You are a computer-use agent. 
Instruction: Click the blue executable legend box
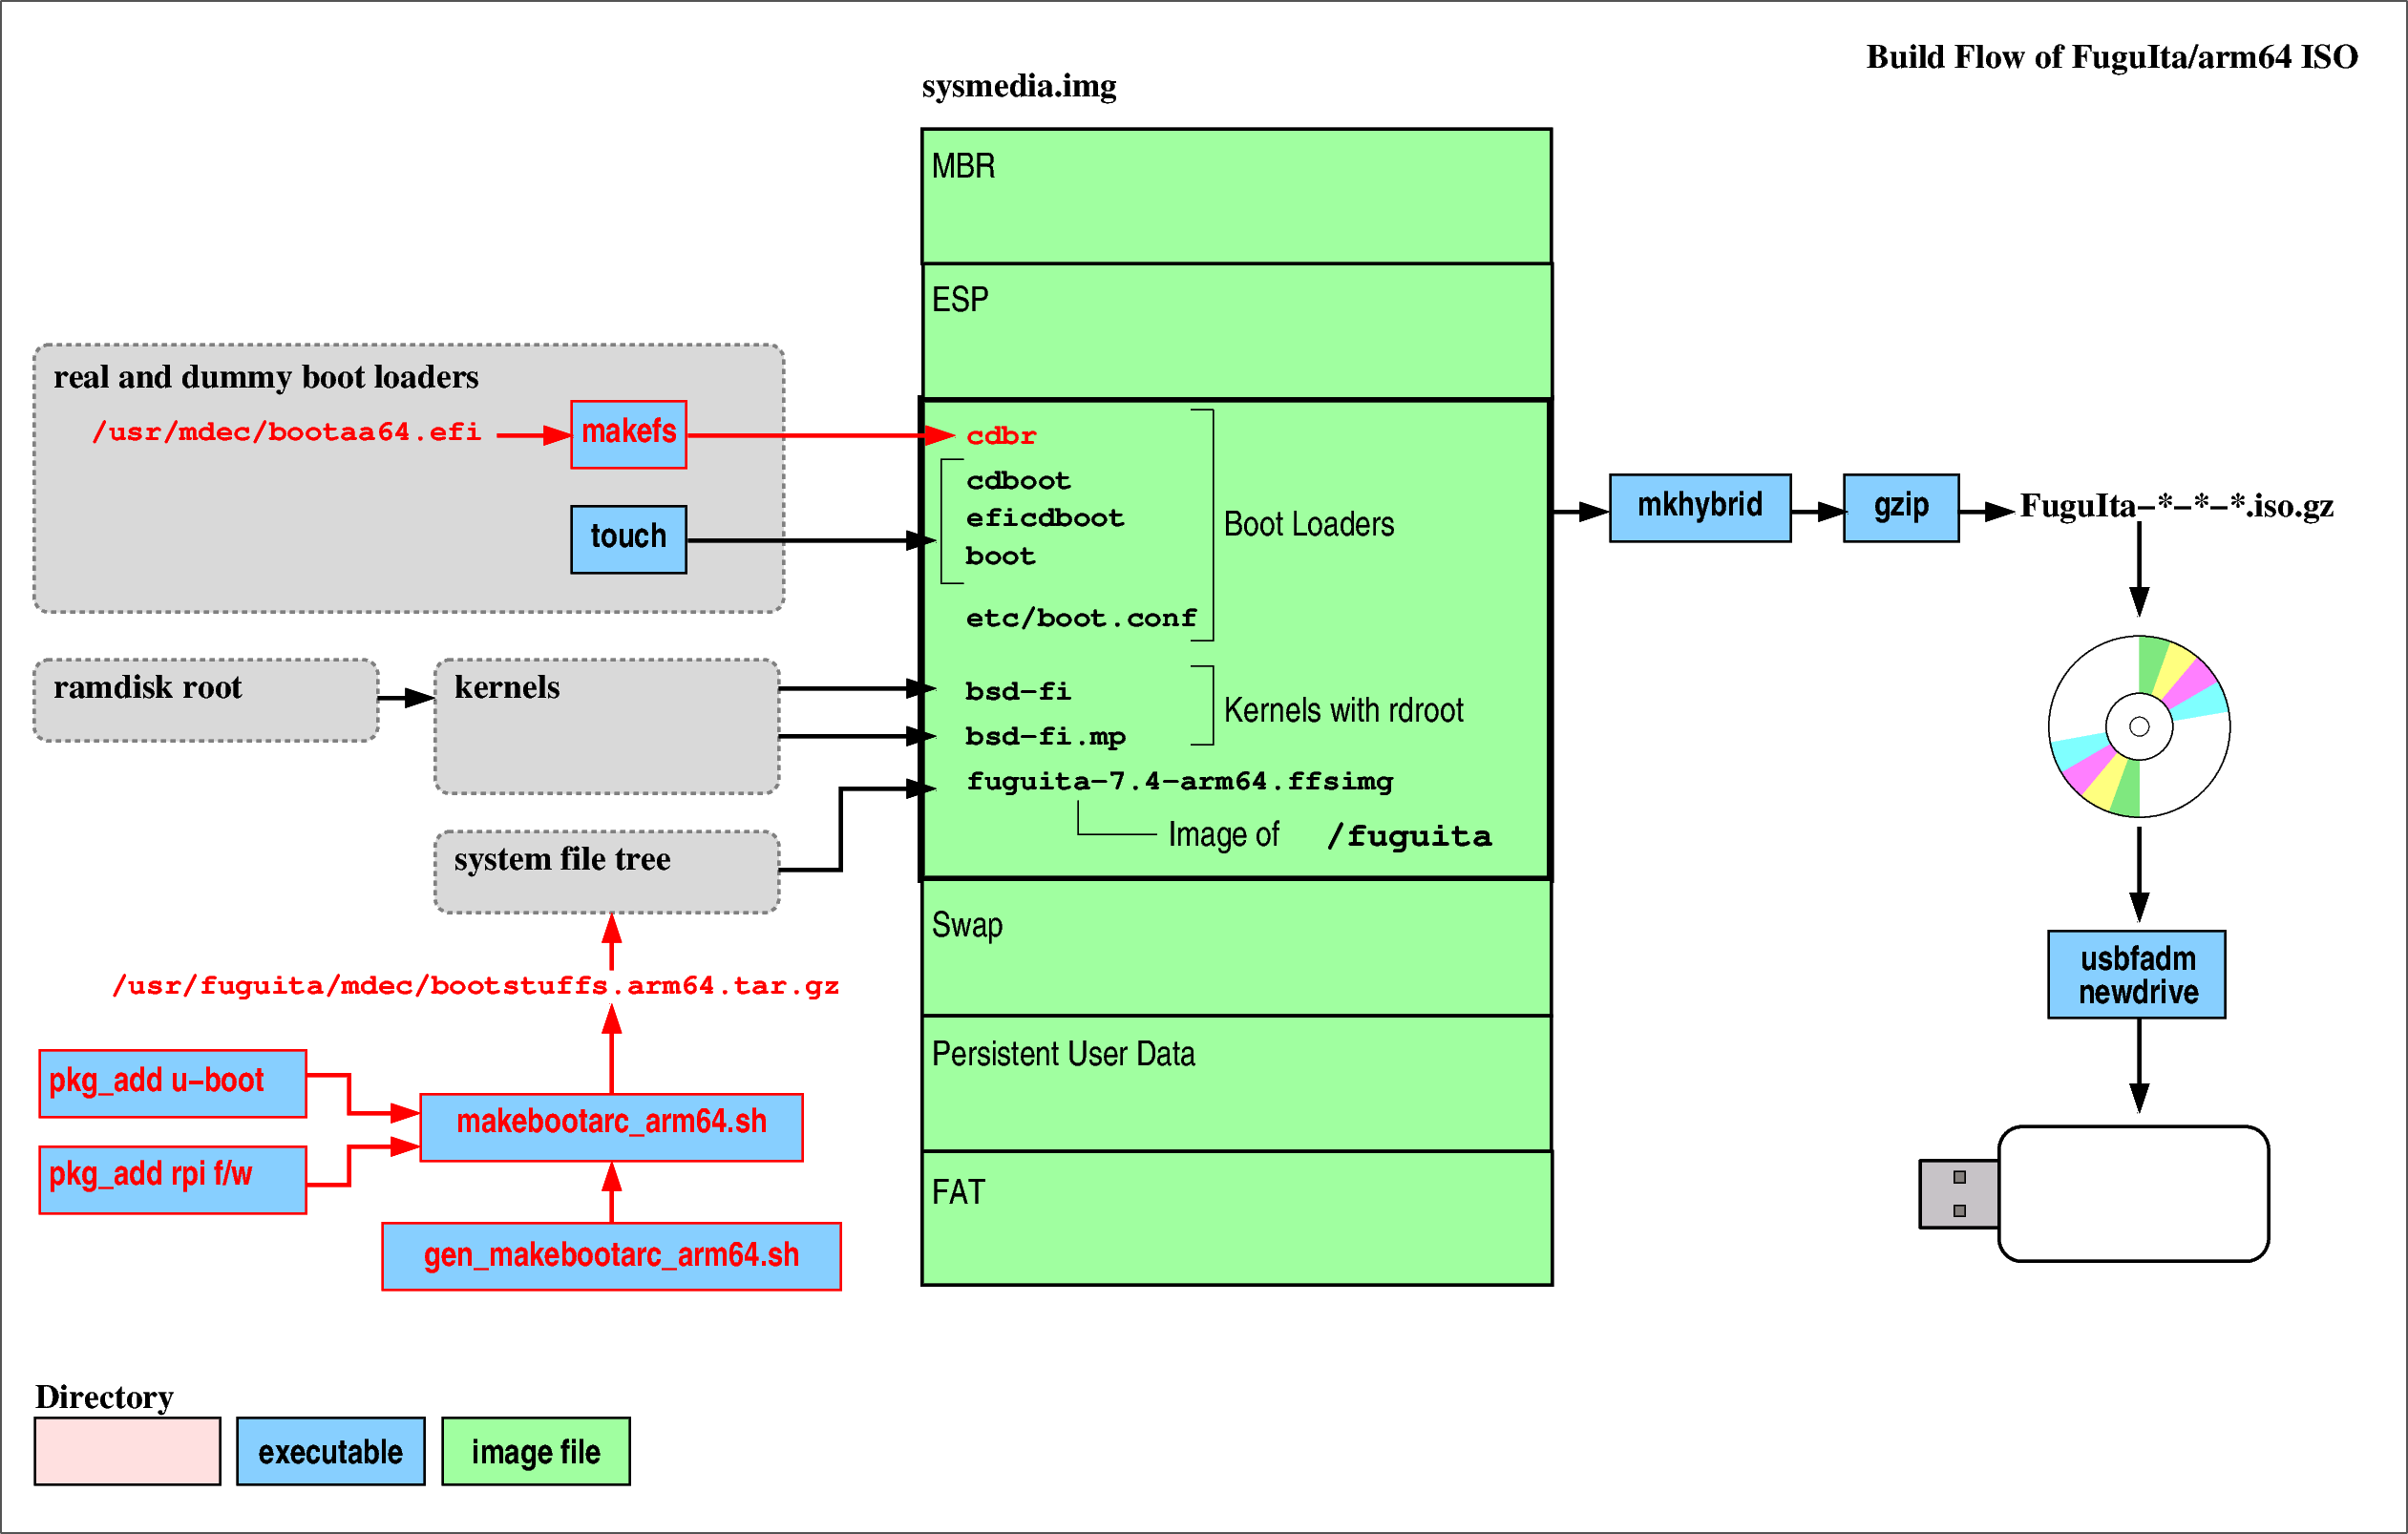[330, 1450]
